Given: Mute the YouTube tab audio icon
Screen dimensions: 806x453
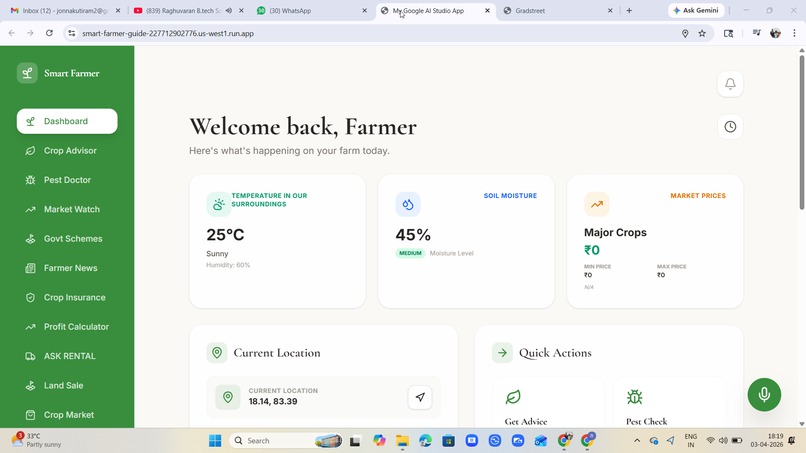Looking at the screenshot, I should [229, 10].
